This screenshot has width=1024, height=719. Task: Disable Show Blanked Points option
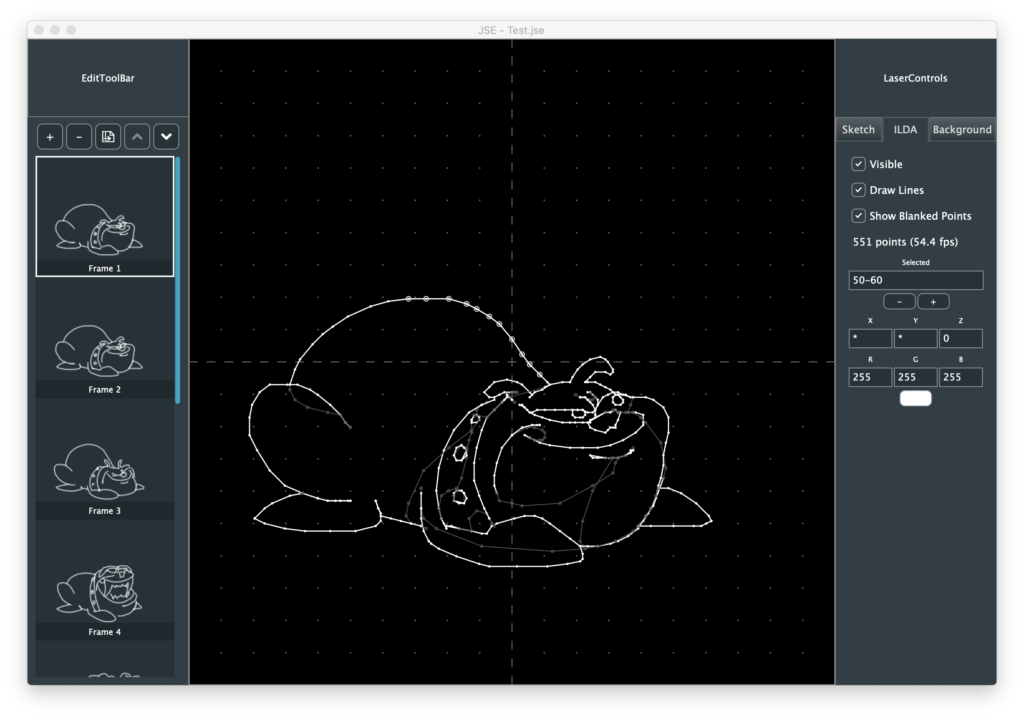(858, 216)
